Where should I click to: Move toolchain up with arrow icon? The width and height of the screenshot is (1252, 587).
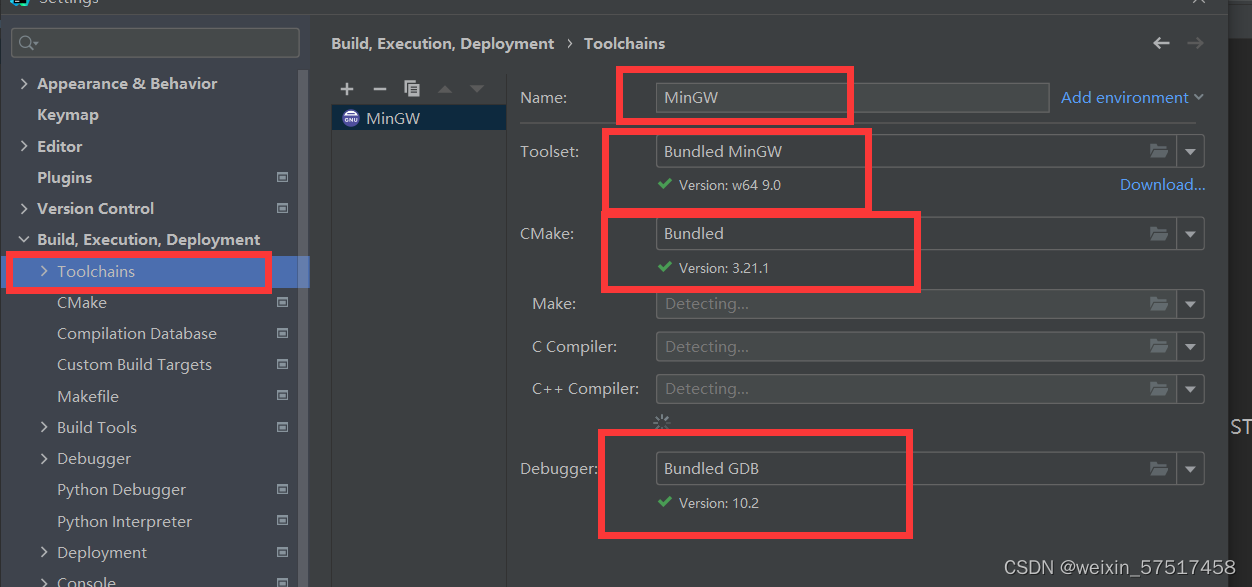[444, 89]
